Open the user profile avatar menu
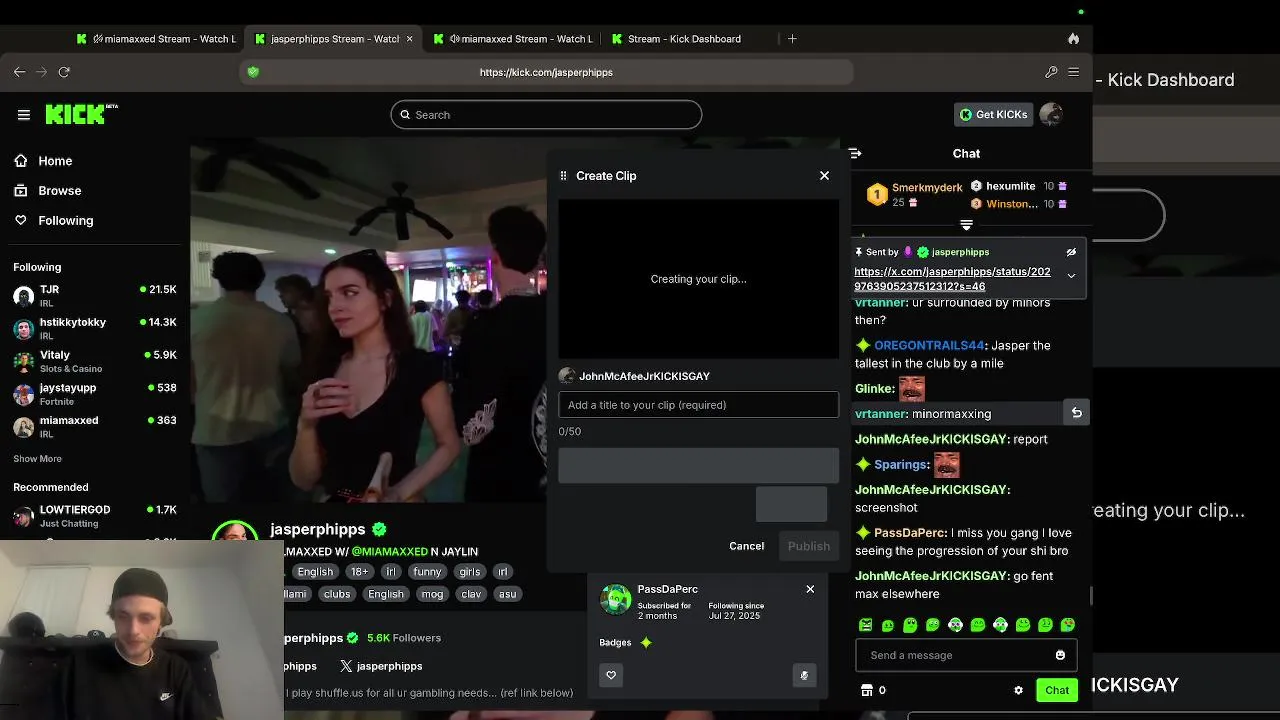 (x=1050, y=115)
